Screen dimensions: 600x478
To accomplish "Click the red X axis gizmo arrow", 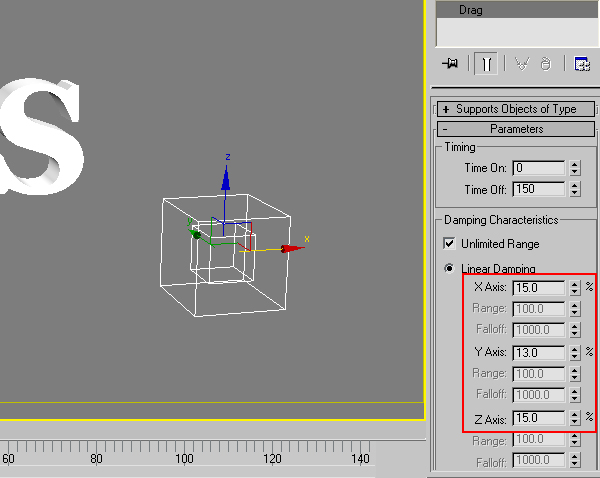I will [x=291, y=248].
